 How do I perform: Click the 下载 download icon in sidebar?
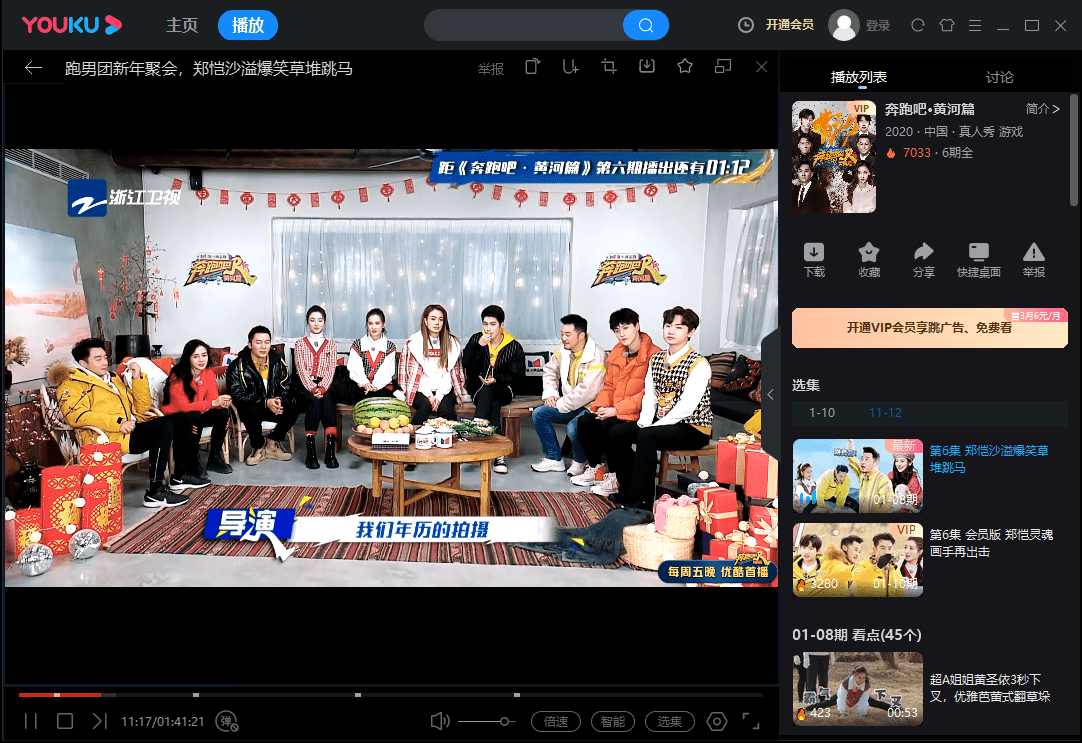pos(814,260)
